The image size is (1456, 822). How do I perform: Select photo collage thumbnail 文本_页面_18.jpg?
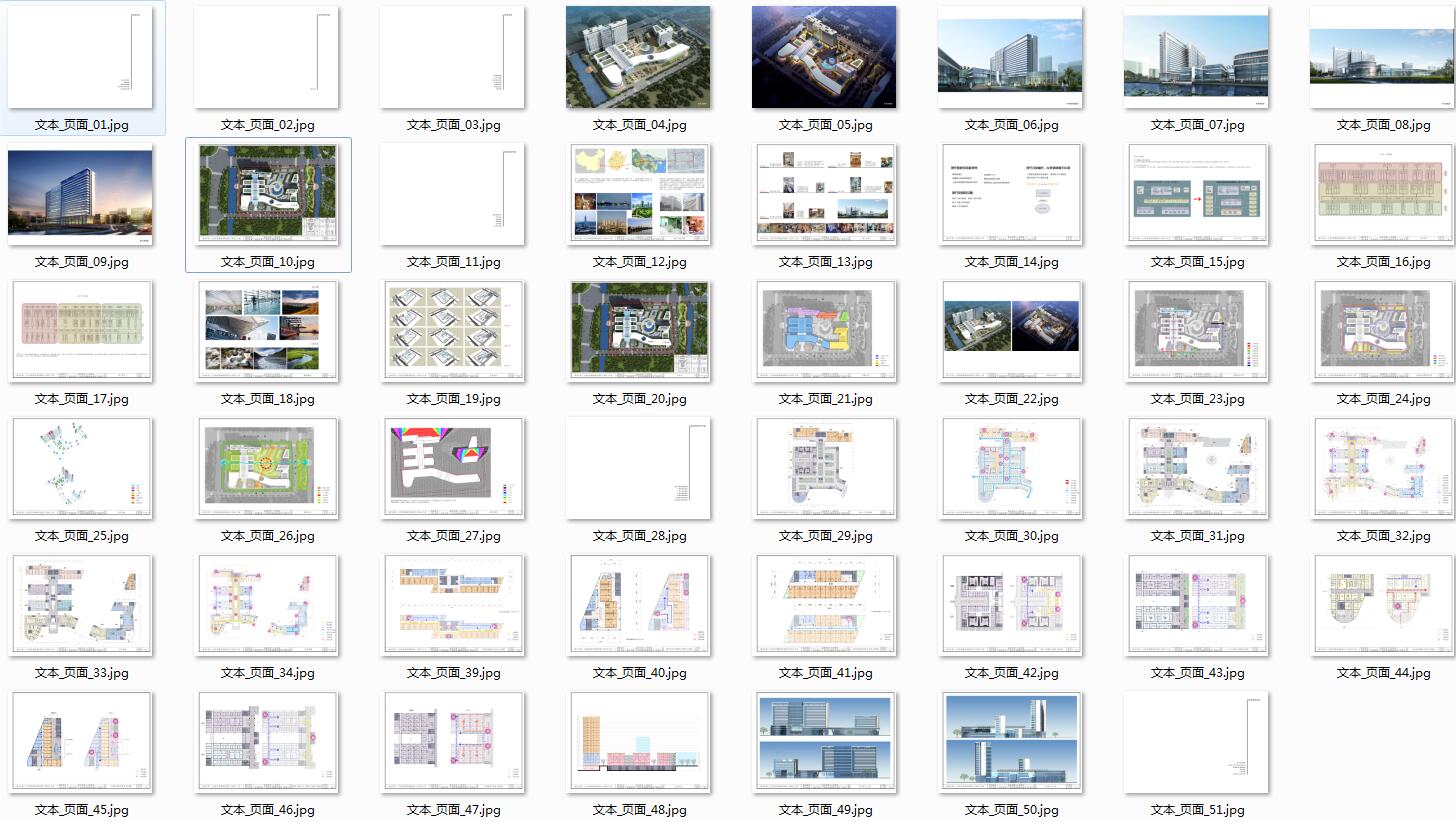pyautogui.click(x=266, y=332)
